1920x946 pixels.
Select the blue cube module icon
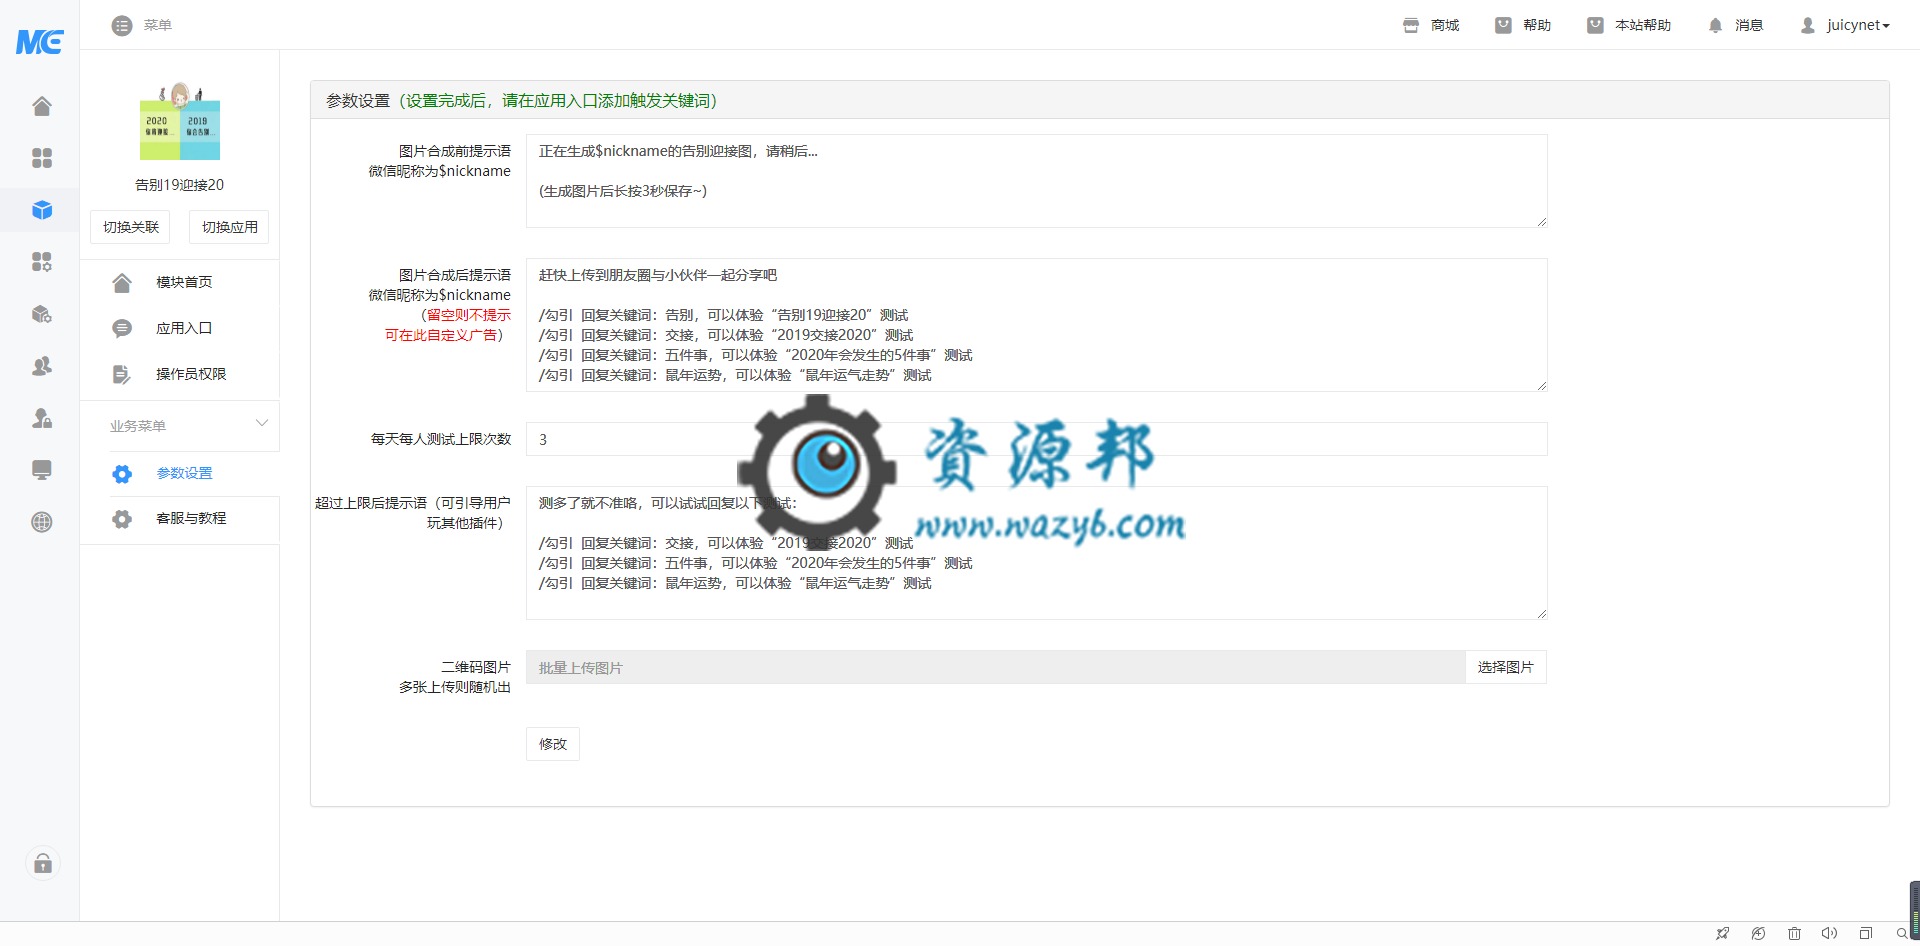click(41, 210)
